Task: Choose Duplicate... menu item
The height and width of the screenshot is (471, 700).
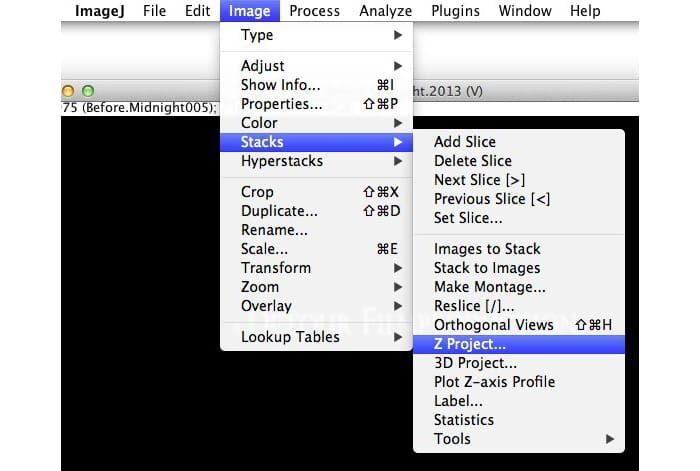Action: pos(316,211)
